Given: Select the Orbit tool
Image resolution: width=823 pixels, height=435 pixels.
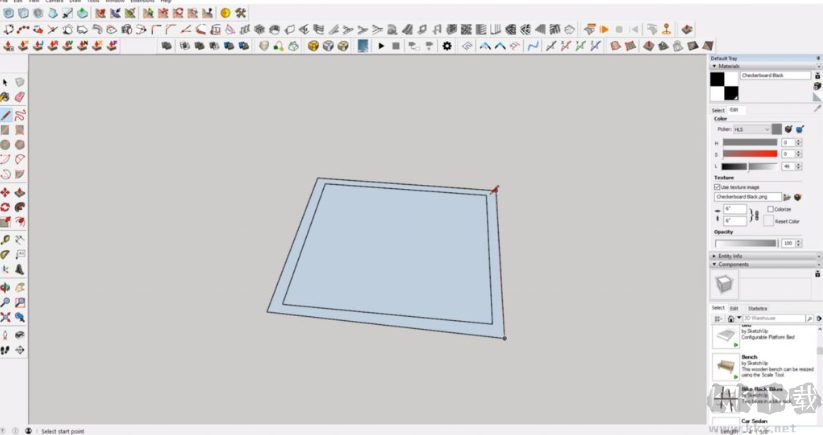Looking at the screenshot, I should click(5, 288).
